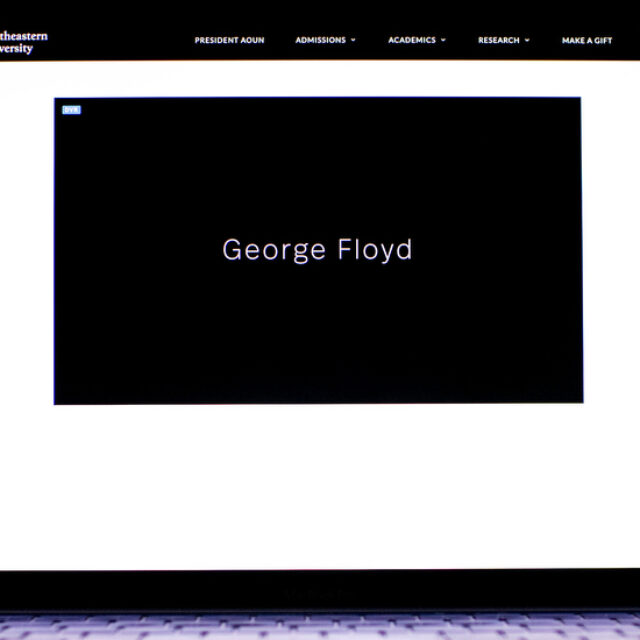Click the white margin right of video
The image size is (640, 640).
[x=610, y=250]
